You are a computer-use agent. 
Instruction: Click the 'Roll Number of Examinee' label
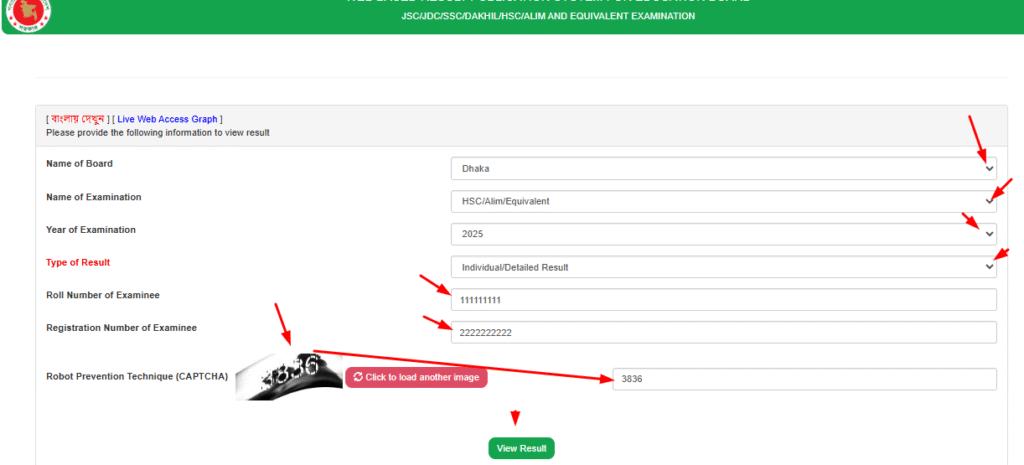pyautogui.click(x=103, y=295)
